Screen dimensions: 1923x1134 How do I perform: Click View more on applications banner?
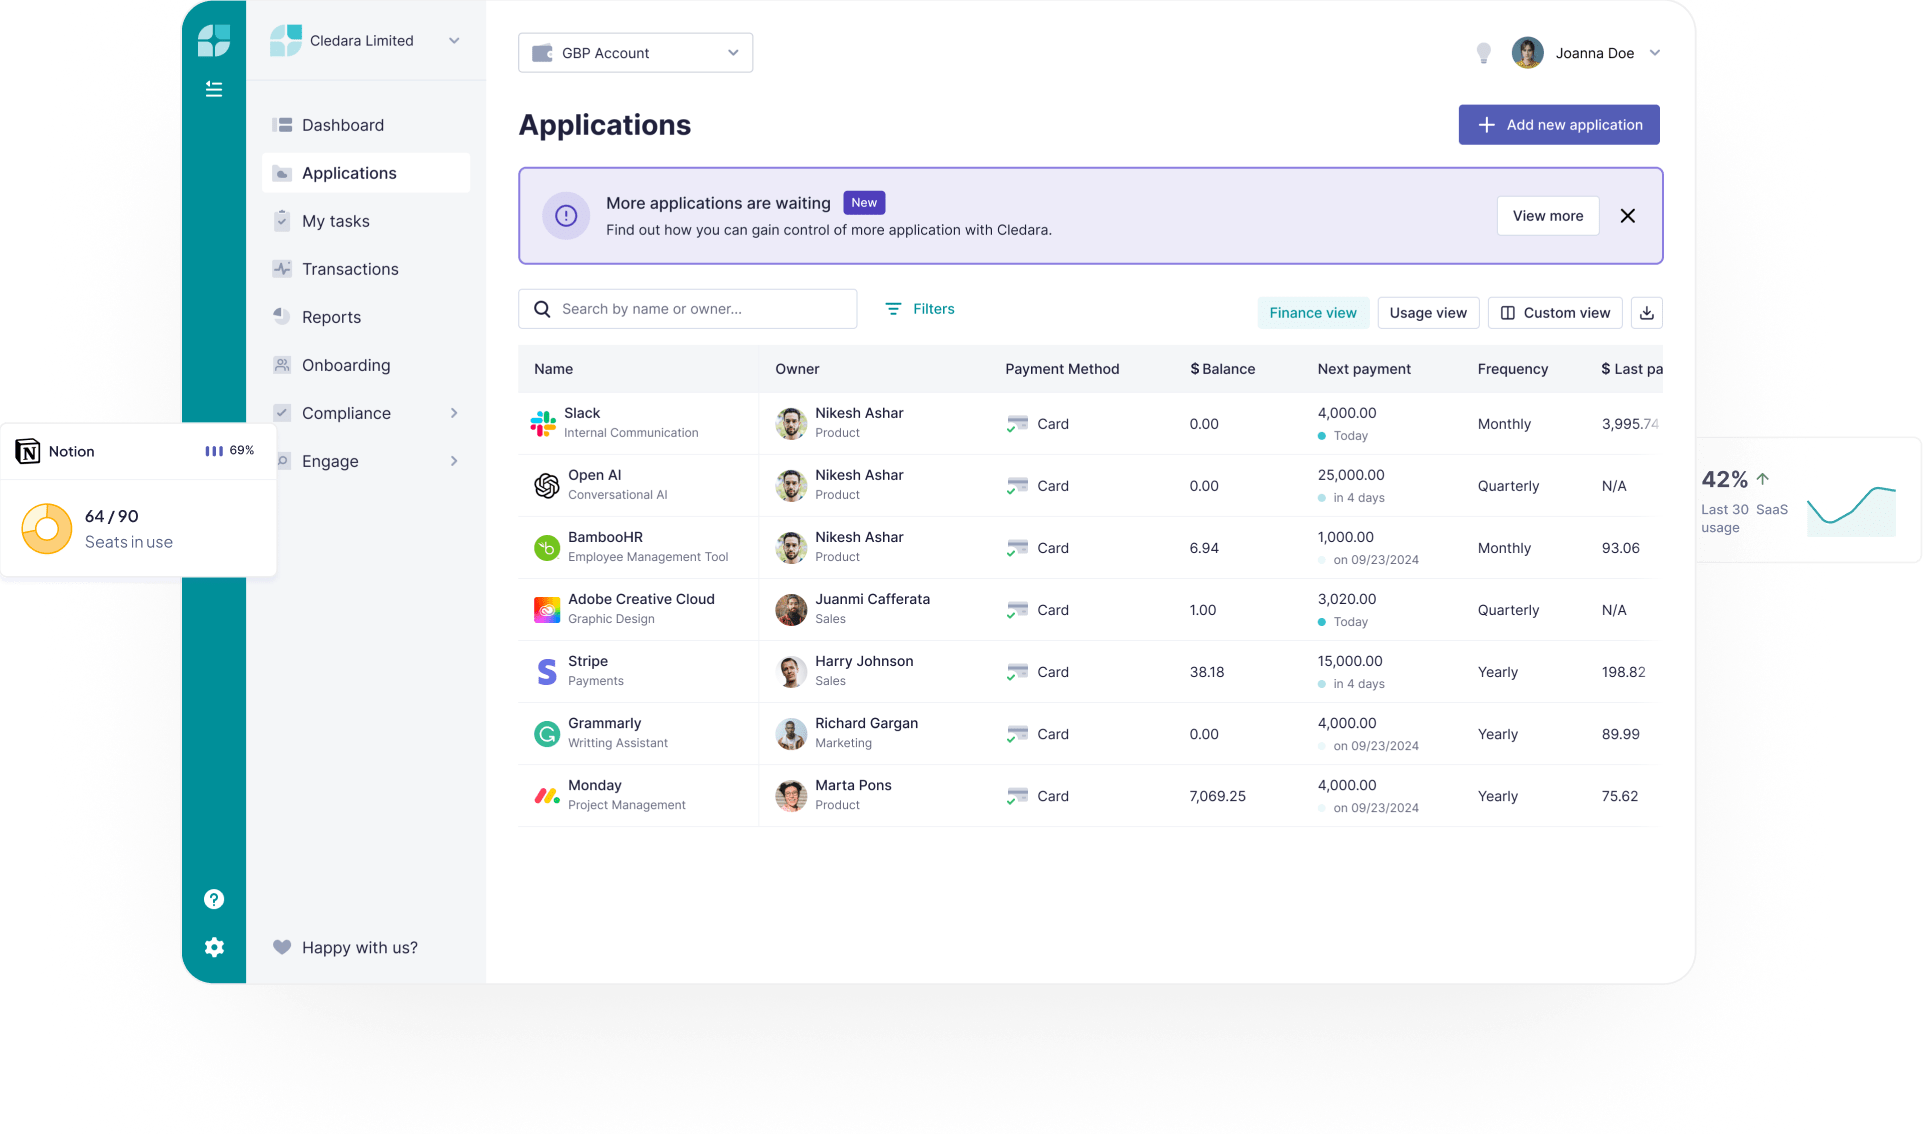pyautogui.click(x=1547, y=215)
